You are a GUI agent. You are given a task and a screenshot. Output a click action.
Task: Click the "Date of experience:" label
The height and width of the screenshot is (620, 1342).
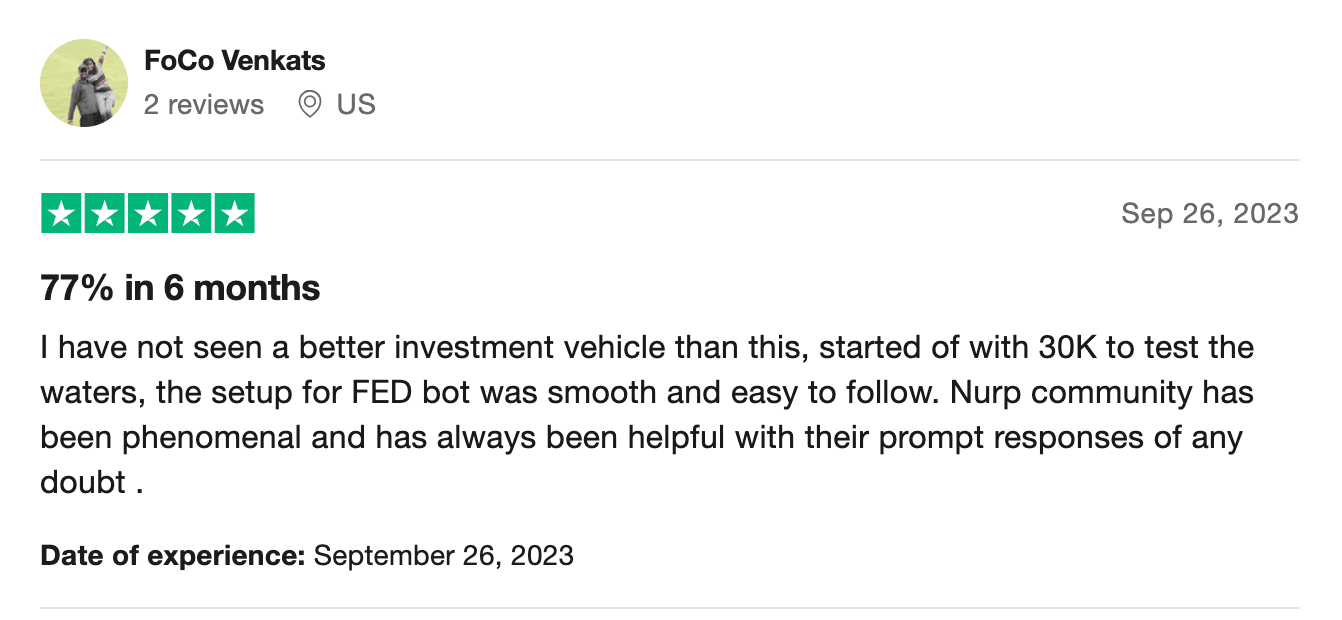[x=173, y=555]
